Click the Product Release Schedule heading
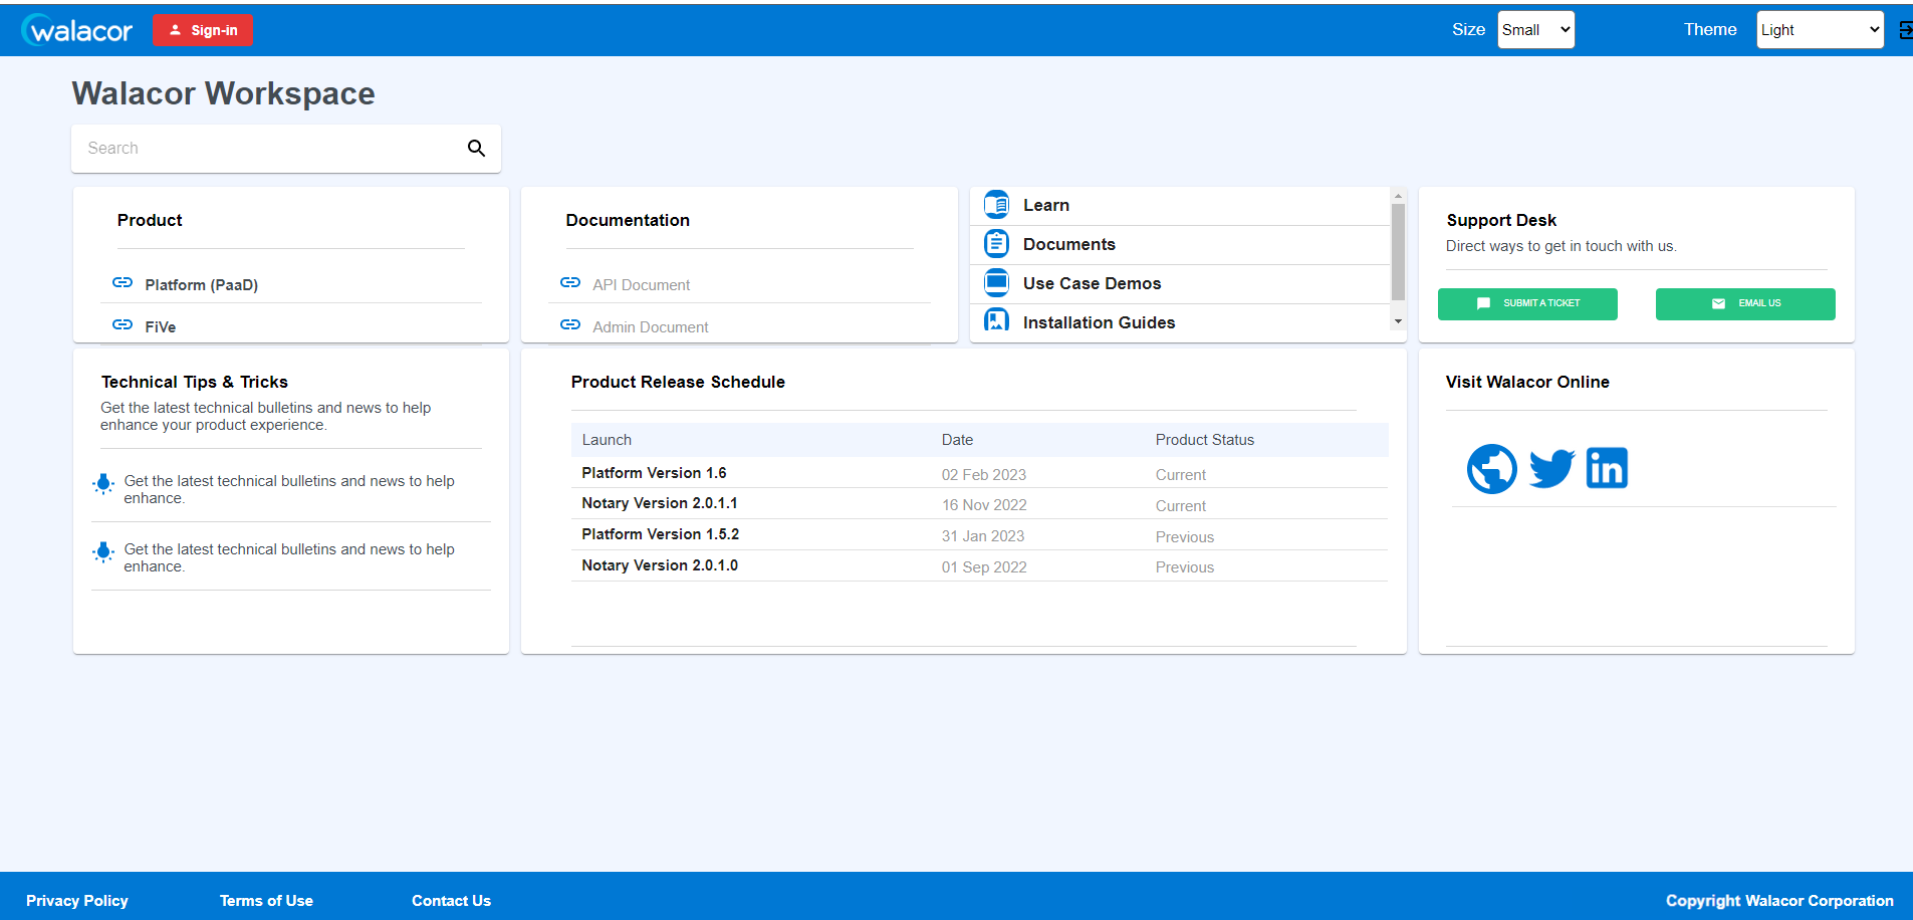Viewport: 1913px width, 920px height. (678, 382)
